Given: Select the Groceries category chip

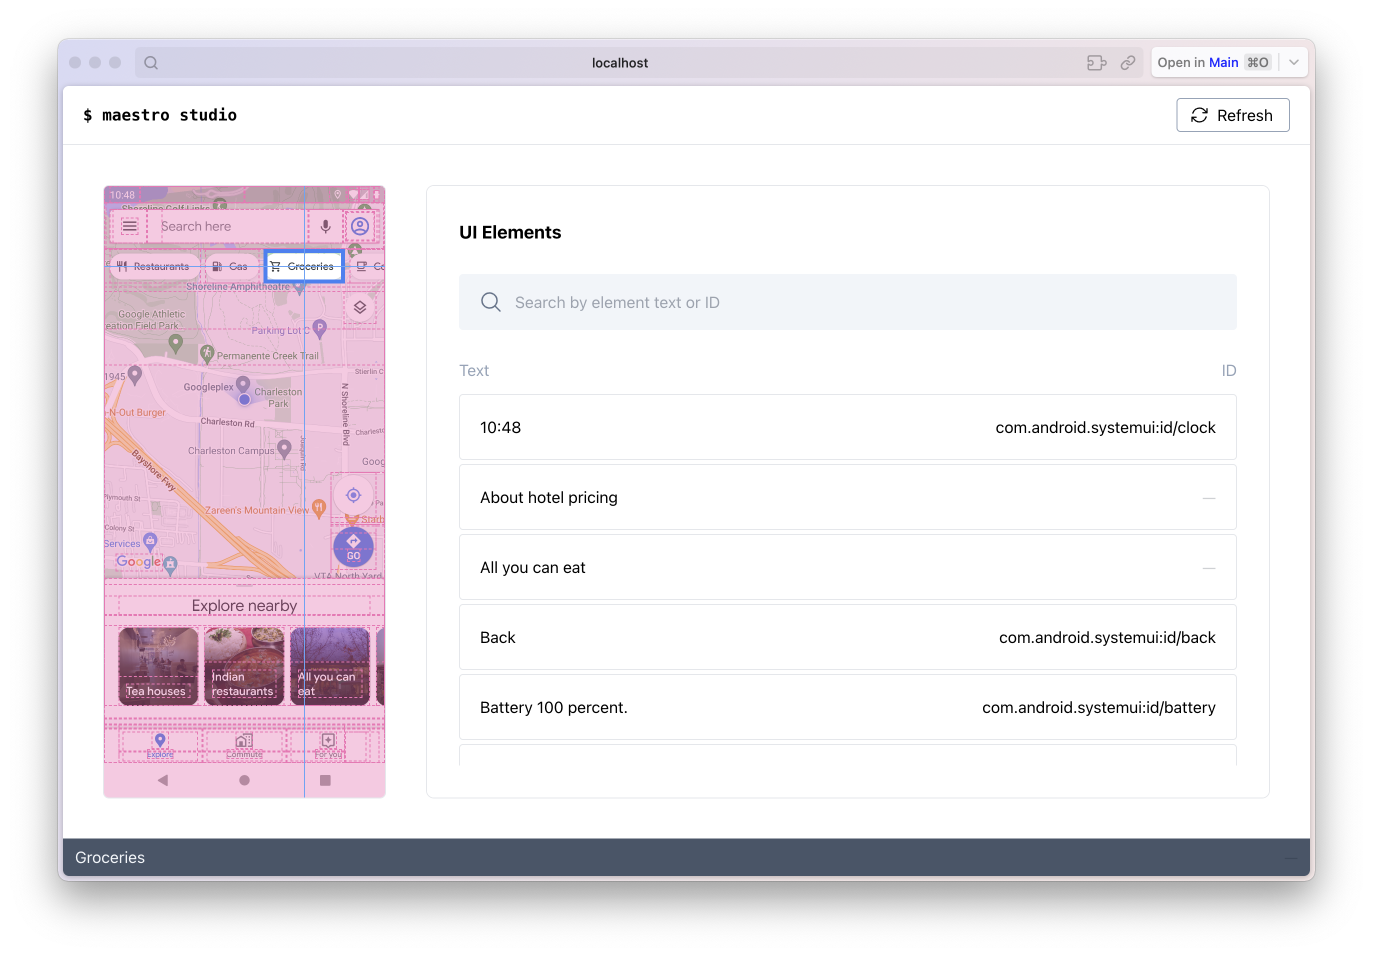Looking at the screenshot, I should point(304,267).
